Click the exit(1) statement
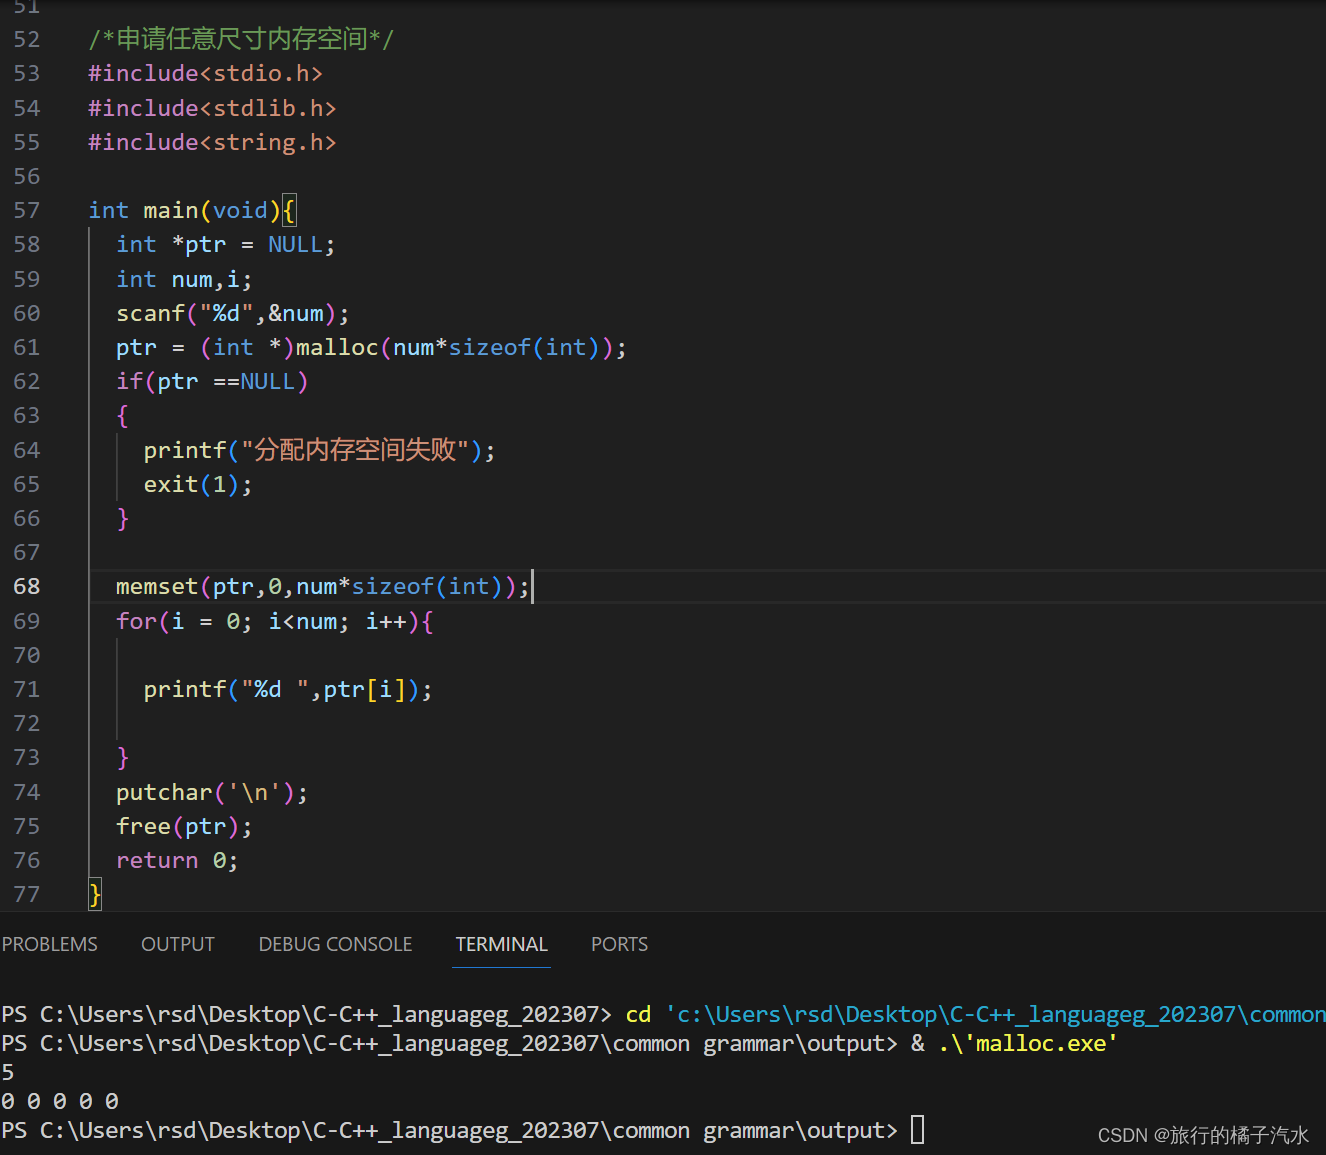 (198, 484)
